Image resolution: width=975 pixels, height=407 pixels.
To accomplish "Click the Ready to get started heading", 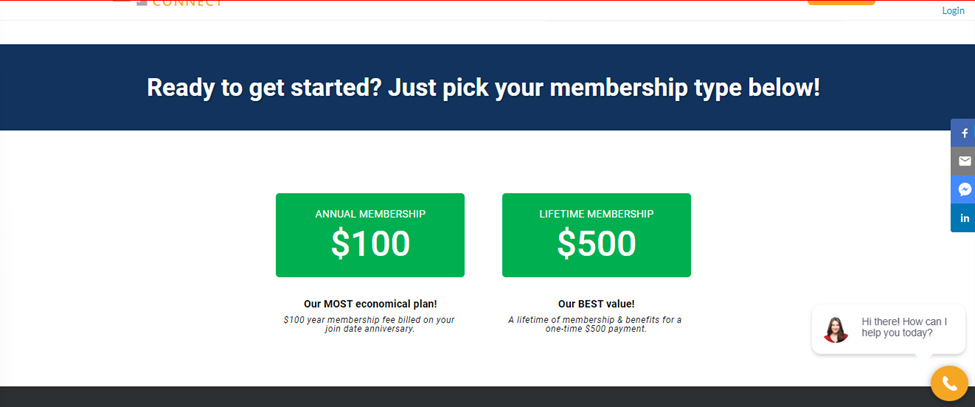I will (x=483, y=88).
